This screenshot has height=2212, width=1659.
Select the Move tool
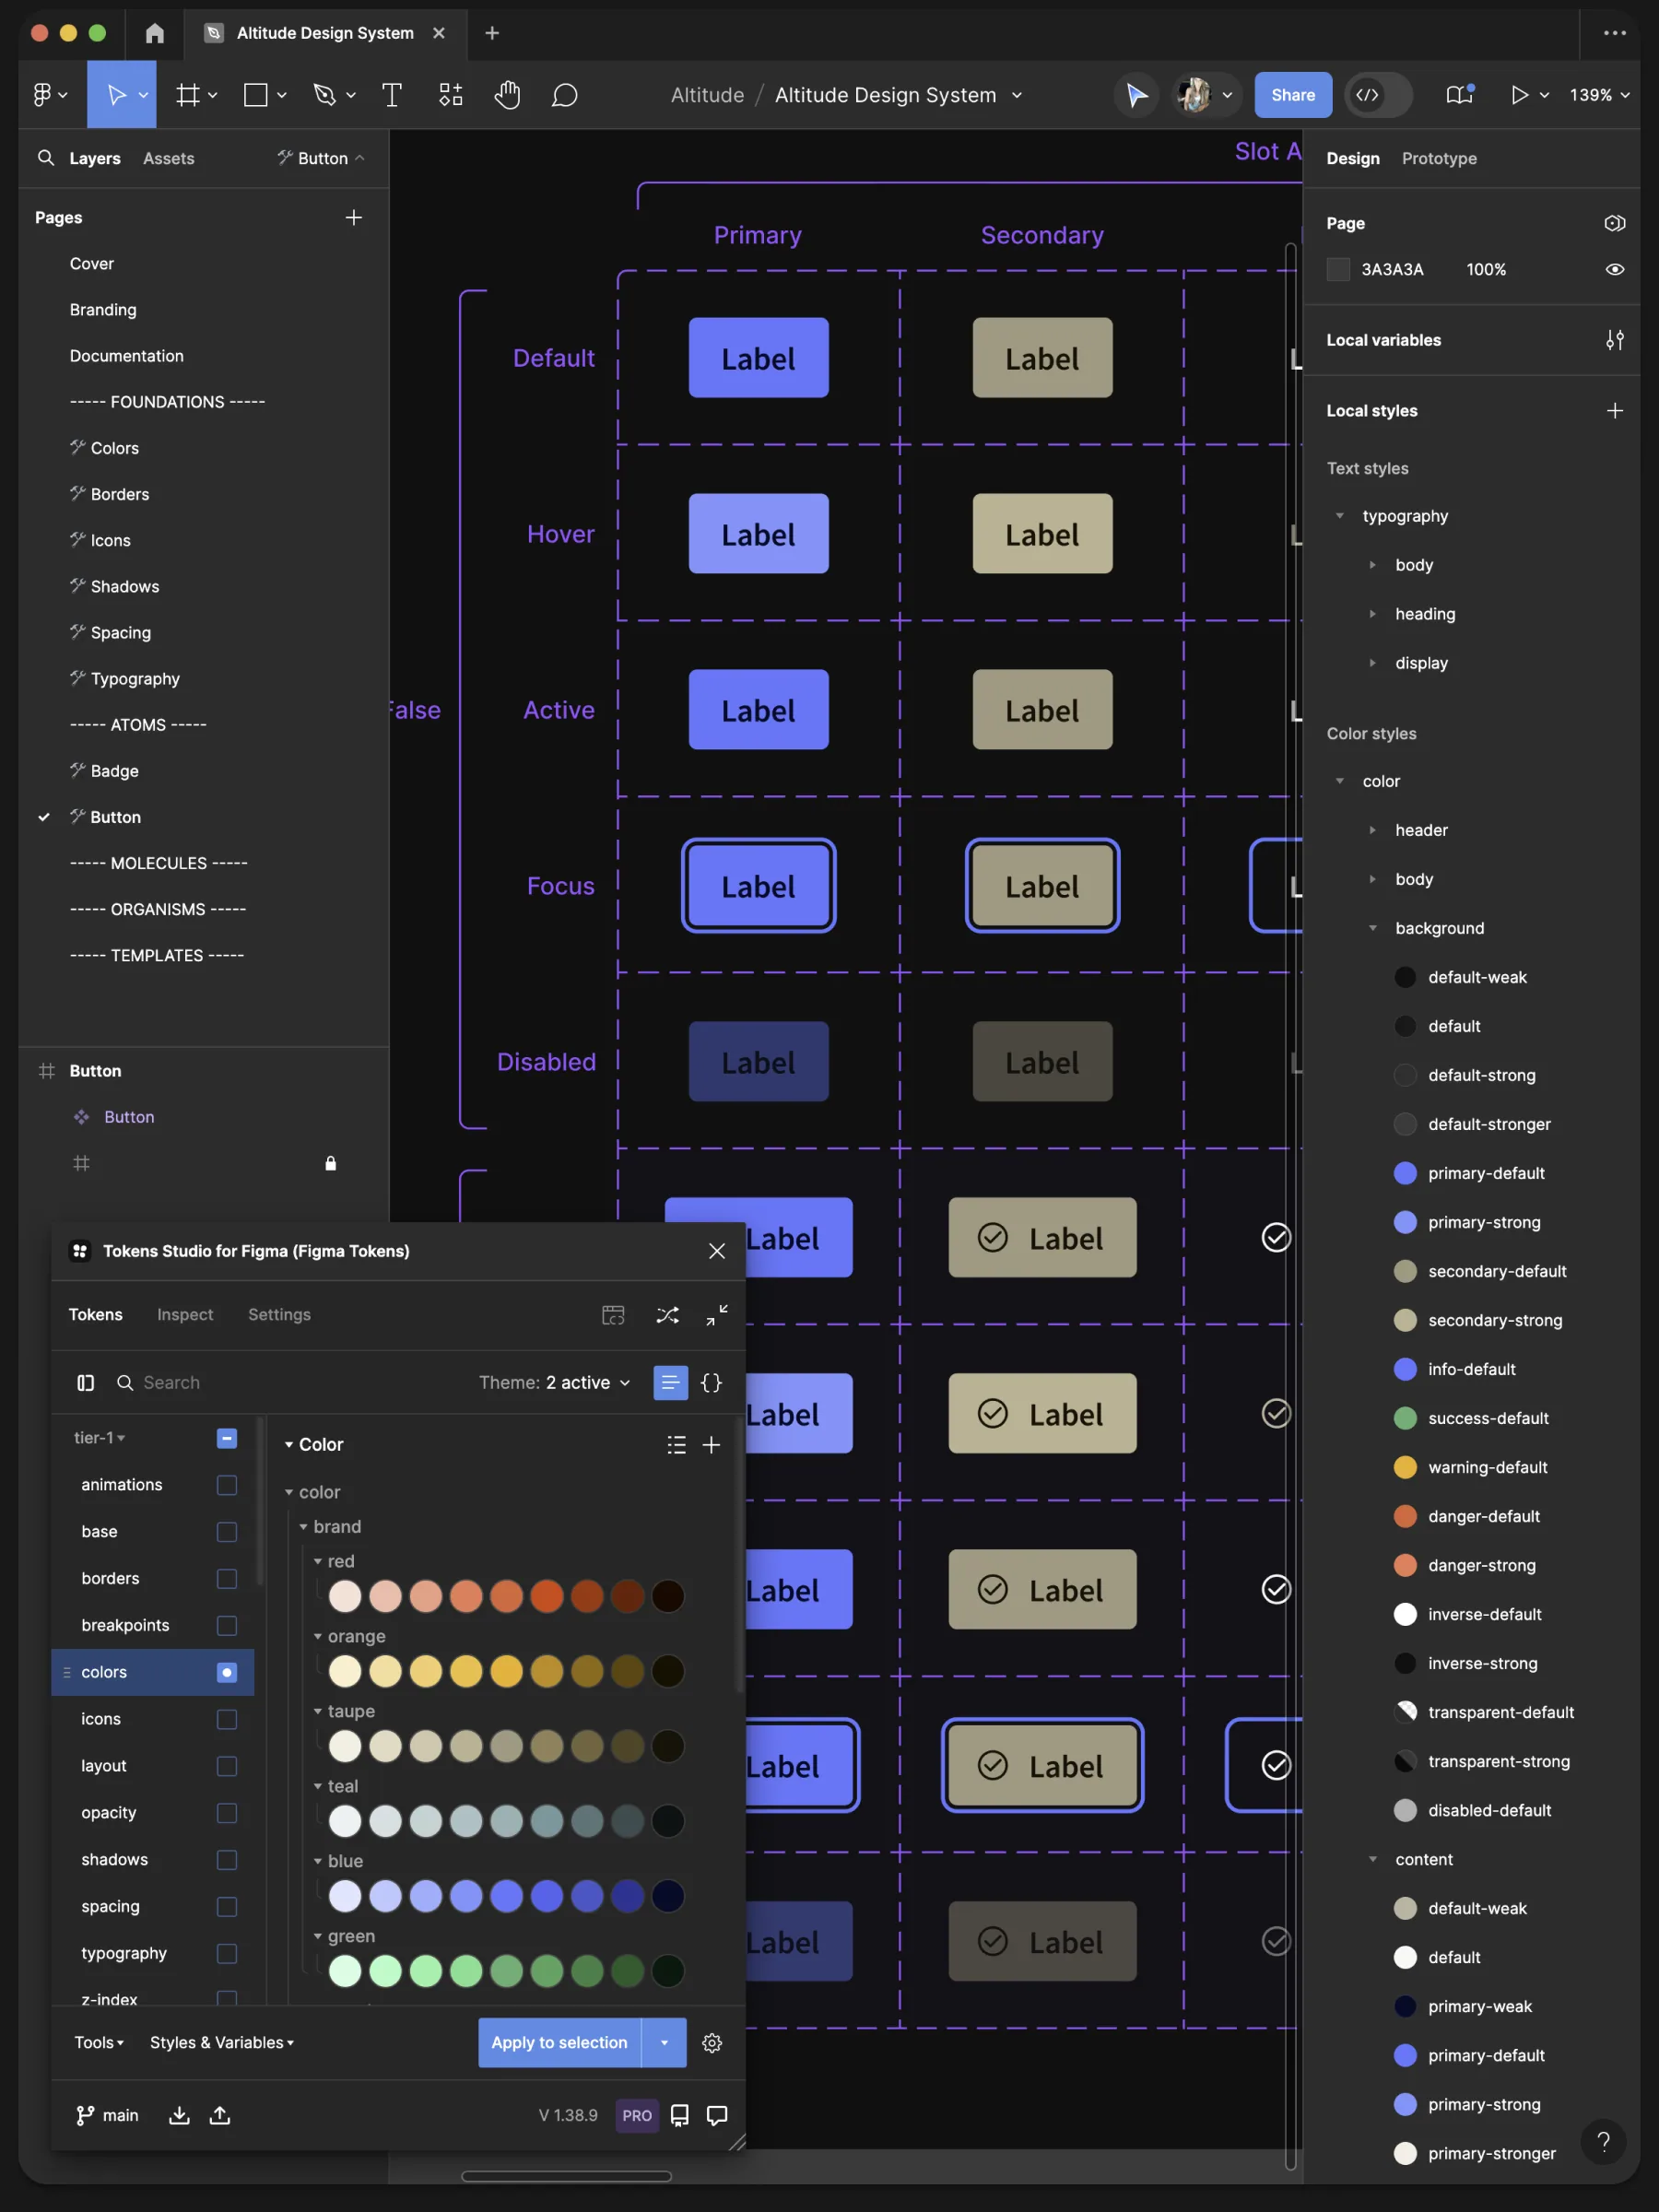tap(116, 95)
